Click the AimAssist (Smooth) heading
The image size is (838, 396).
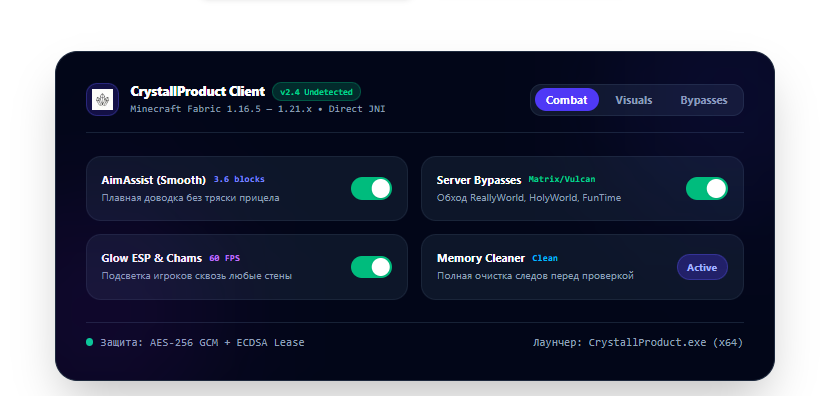point(153,180)
